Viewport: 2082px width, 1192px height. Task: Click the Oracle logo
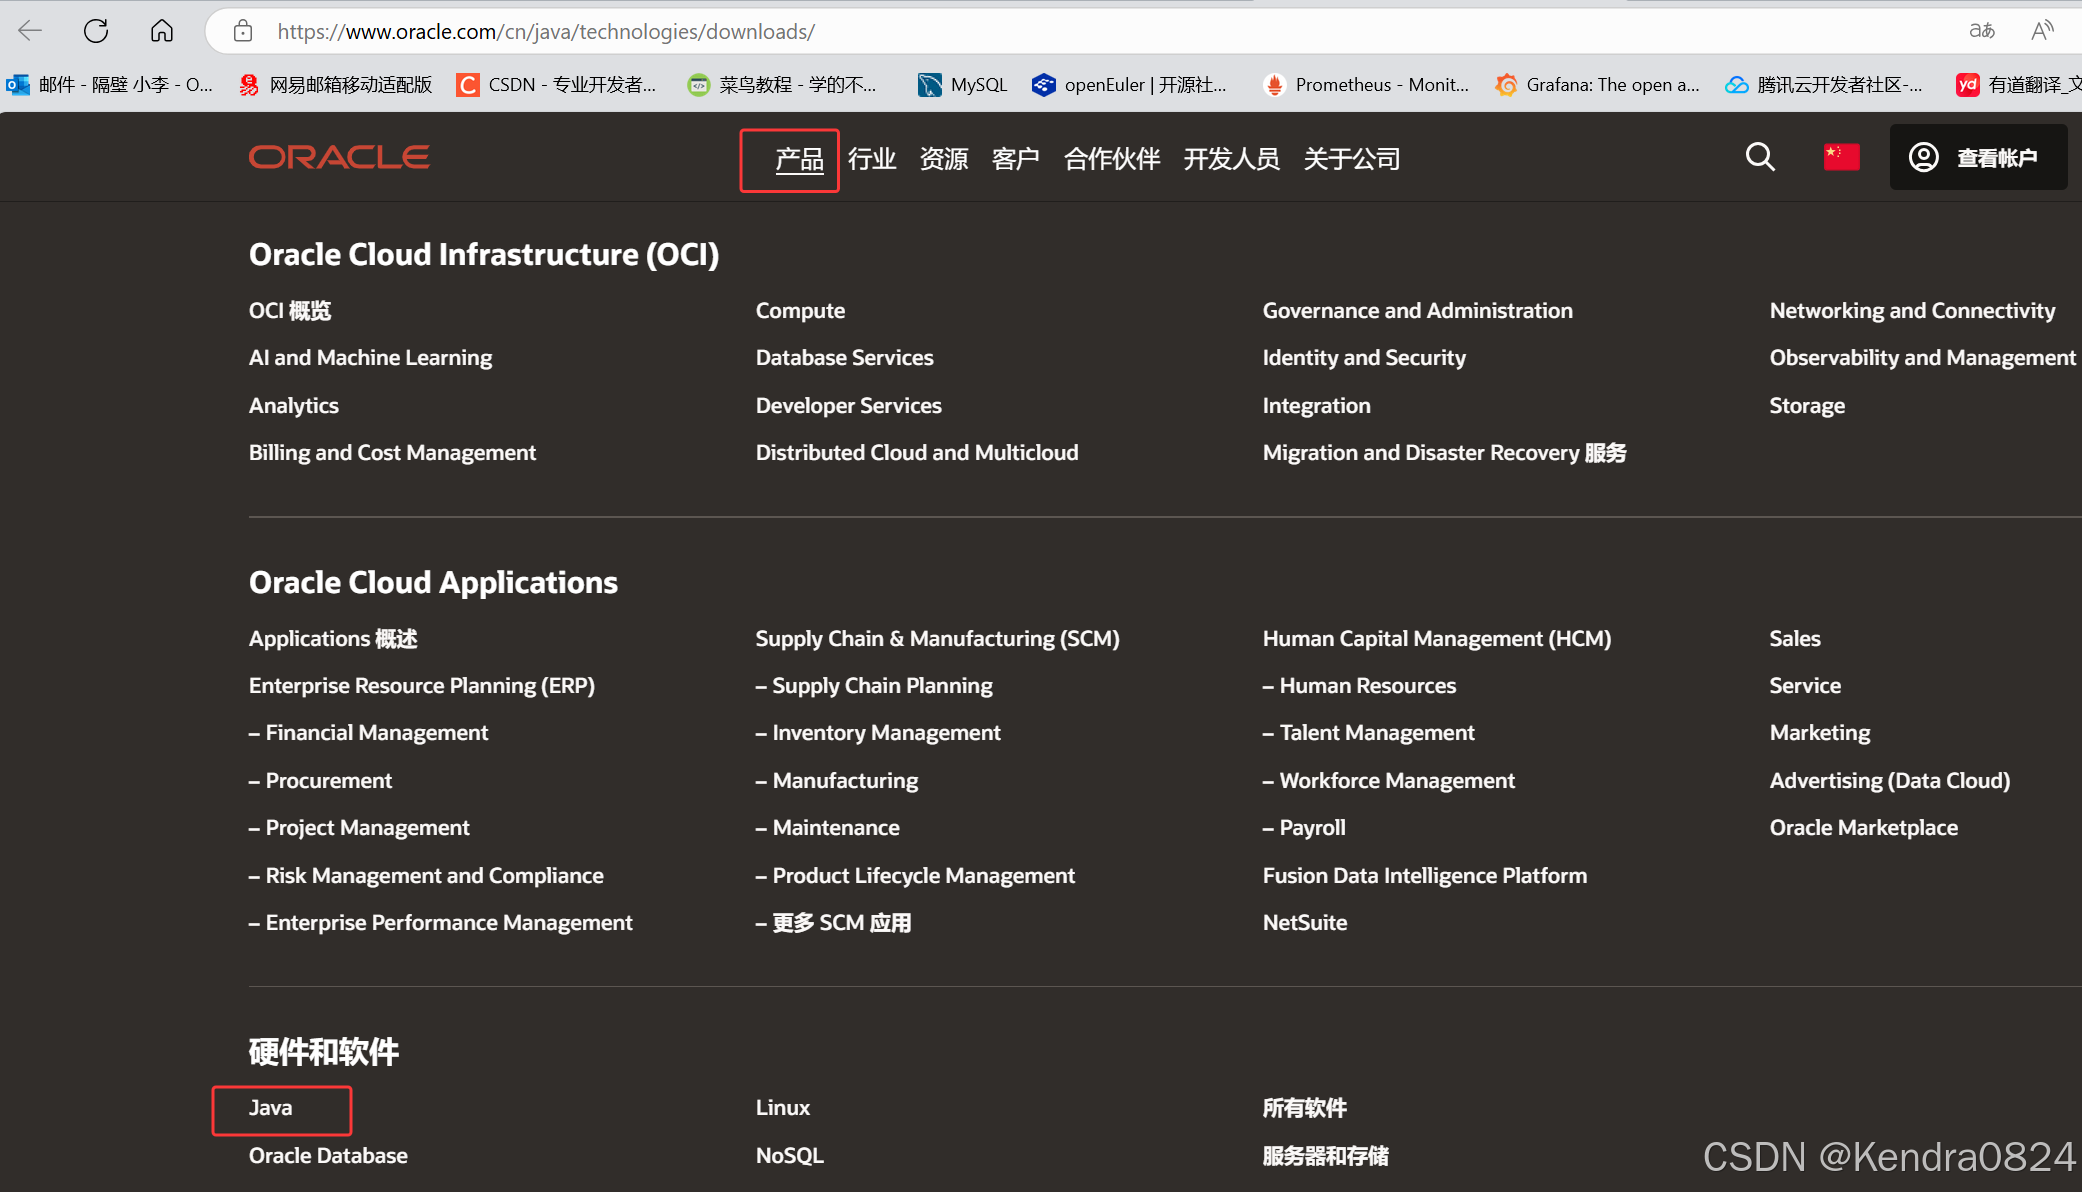[339, 157]
